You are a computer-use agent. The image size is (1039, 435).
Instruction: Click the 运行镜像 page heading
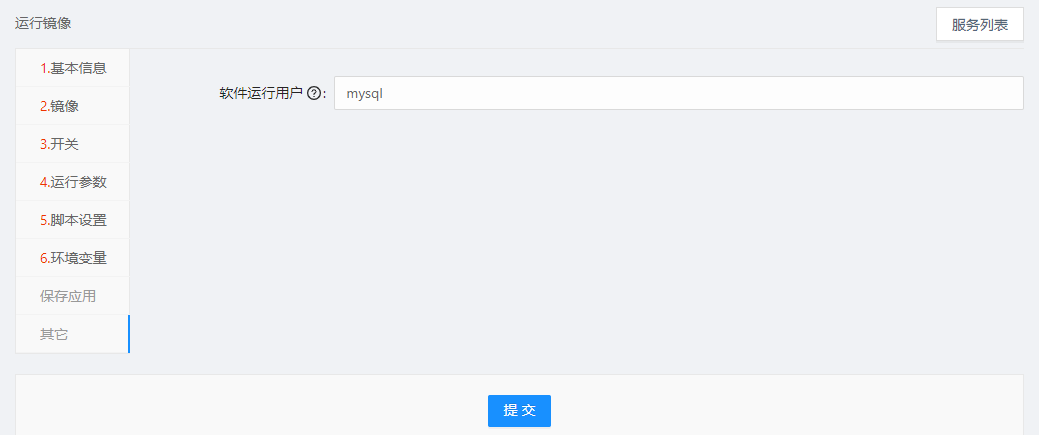point(43,22)
